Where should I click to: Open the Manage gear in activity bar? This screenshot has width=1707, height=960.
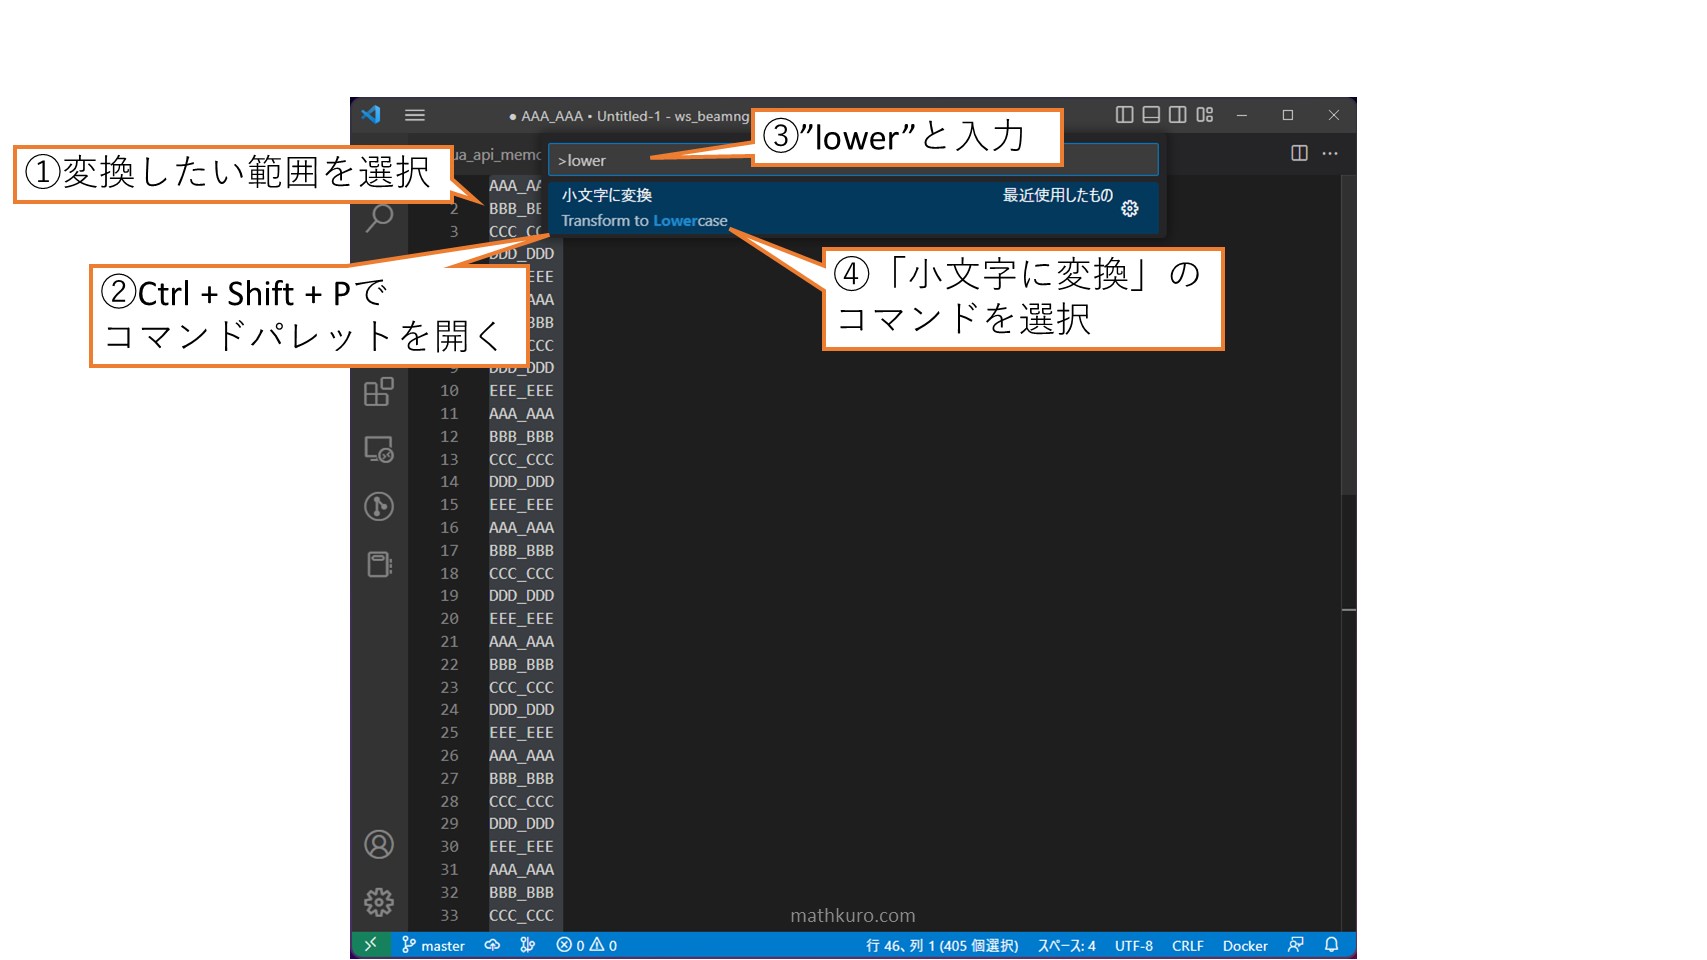[x=379, y=902]
